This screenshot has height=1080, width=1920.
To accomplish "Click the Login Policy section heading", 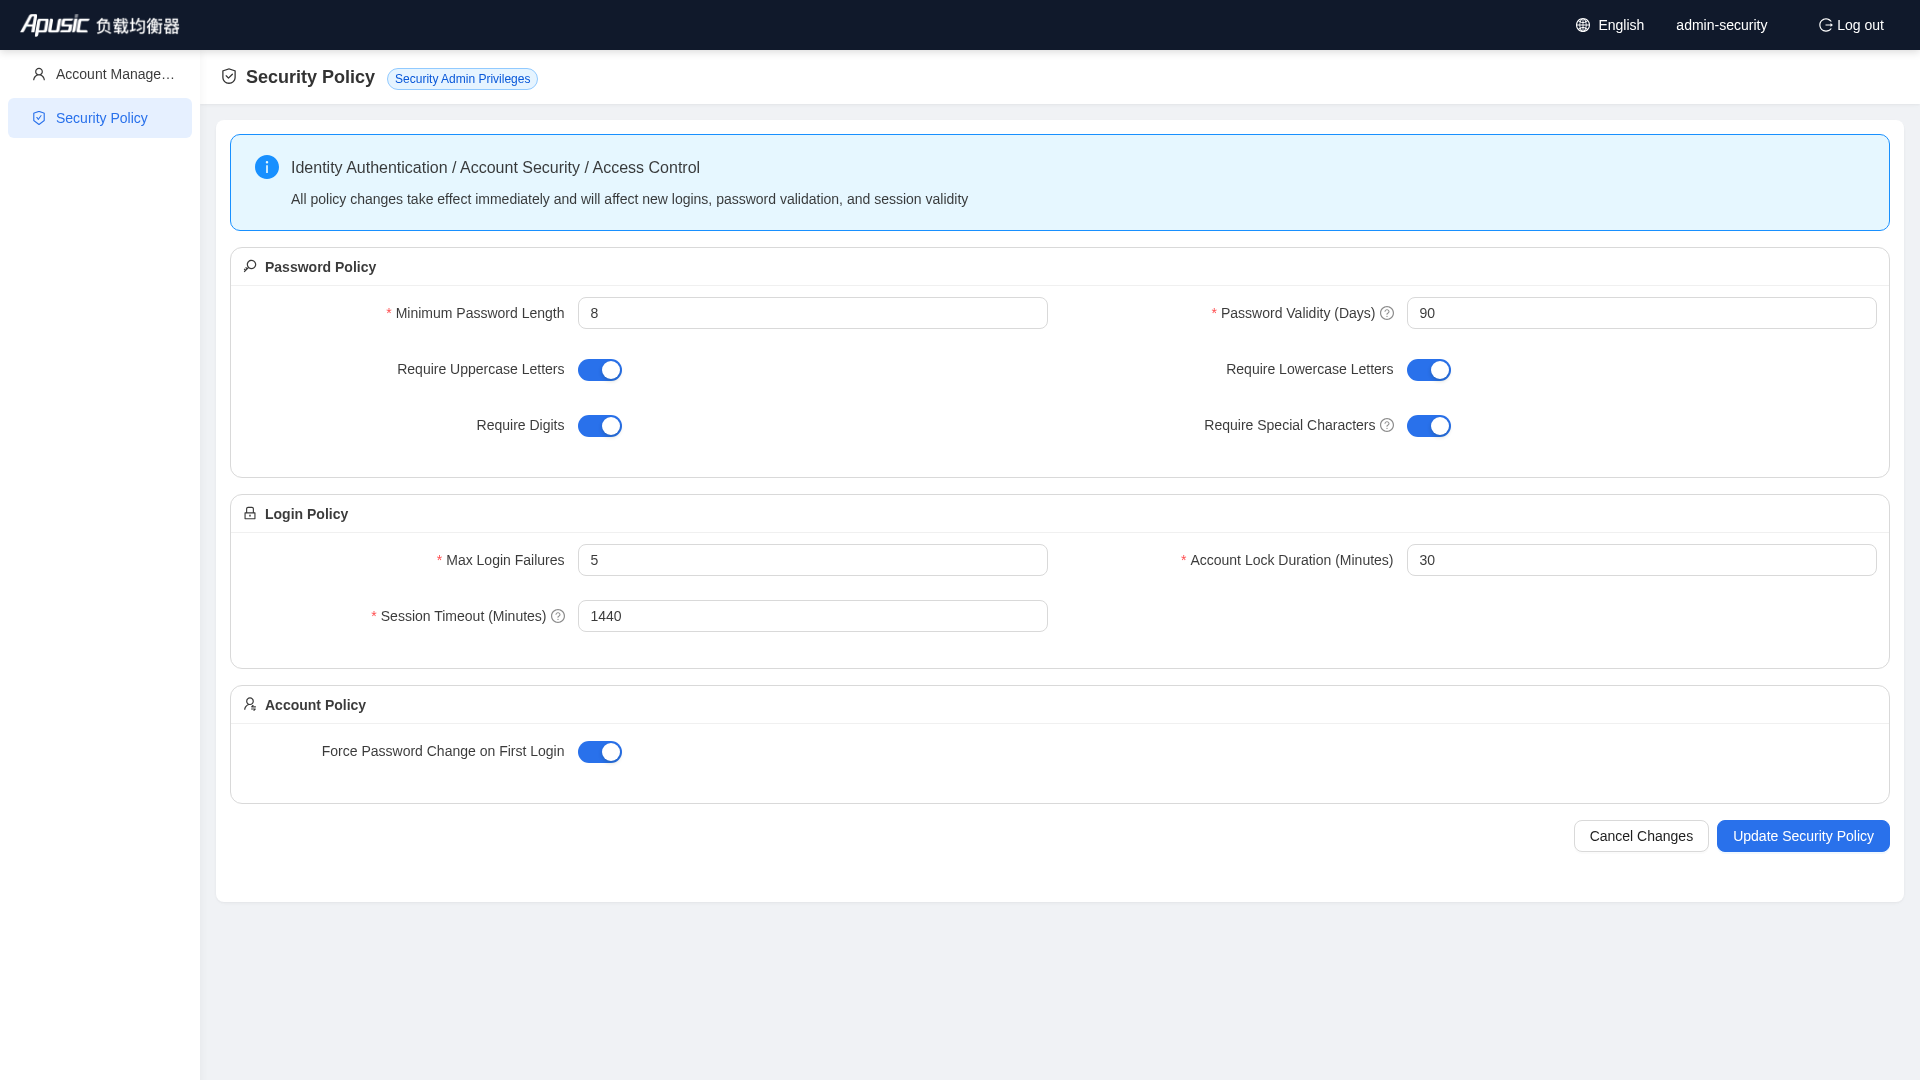I will click(x=306, y=514).
